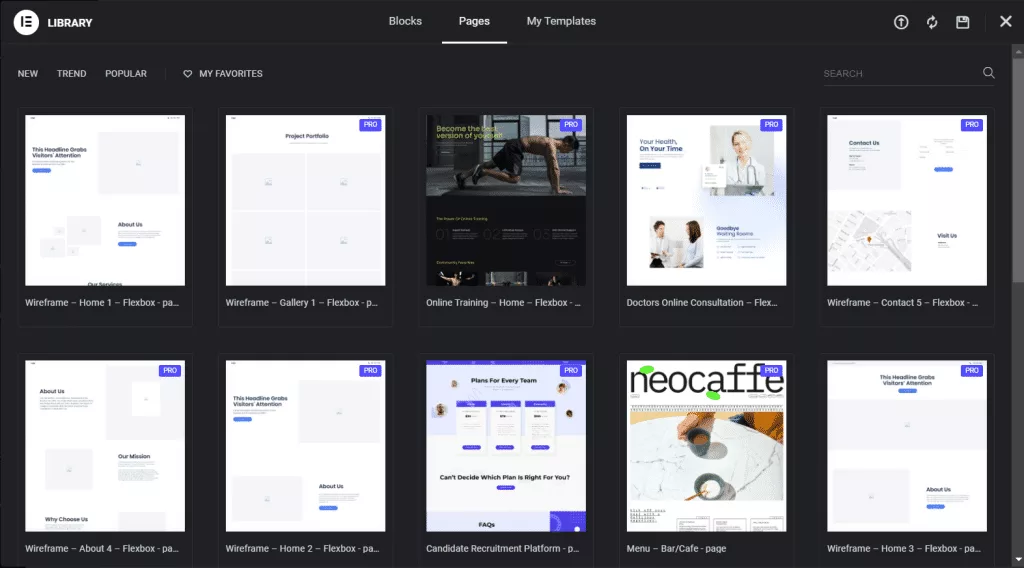Open the neocaffe Menu Bar/Cafe thumbnail
The width and height of the screenshot is (1024, 568).
[x=707, y=446]
